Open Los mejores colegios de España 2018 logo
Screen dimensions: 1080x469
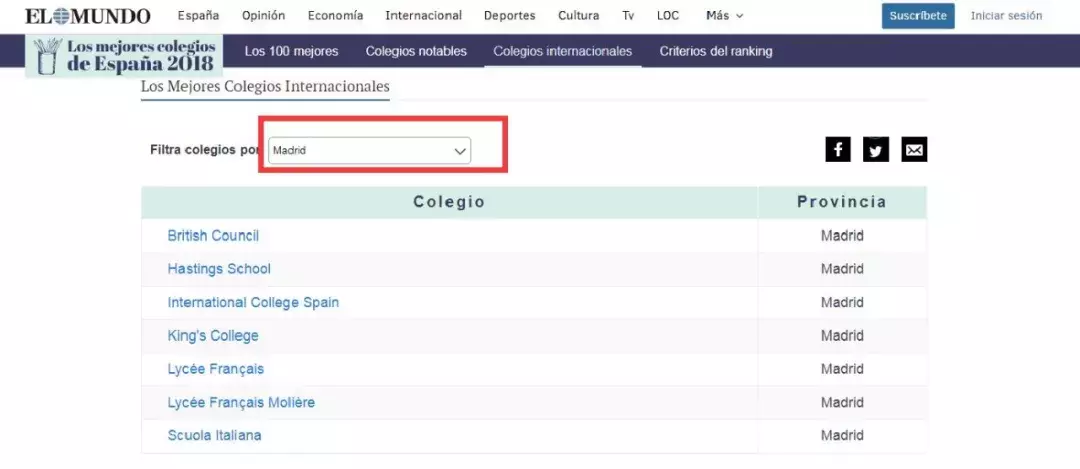point(125,56)
